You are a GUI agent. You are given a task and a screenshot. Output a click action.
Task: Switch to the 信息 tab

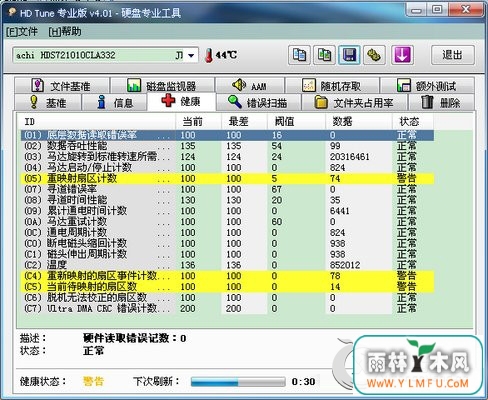[x=114, y=102]
